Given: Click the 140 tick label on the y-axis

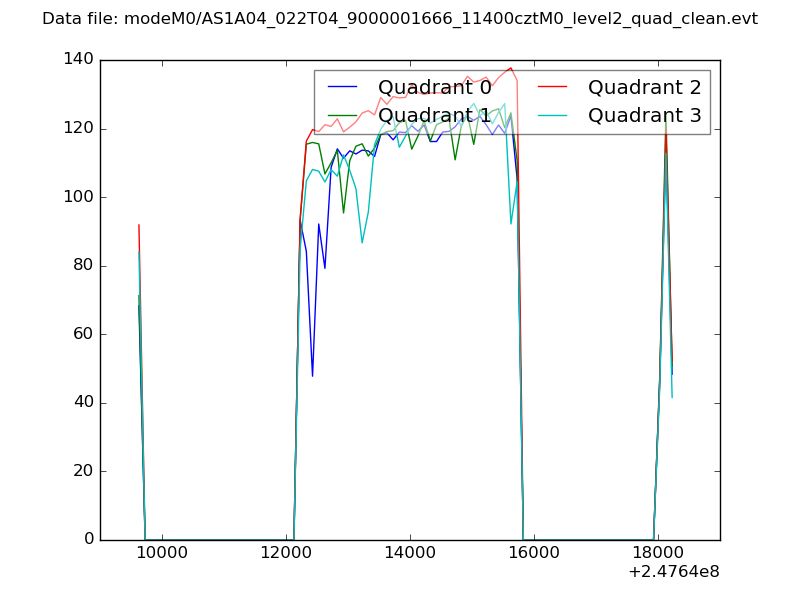Looking at the screenshot, I should pyautogui.click(x=77, y=60).
